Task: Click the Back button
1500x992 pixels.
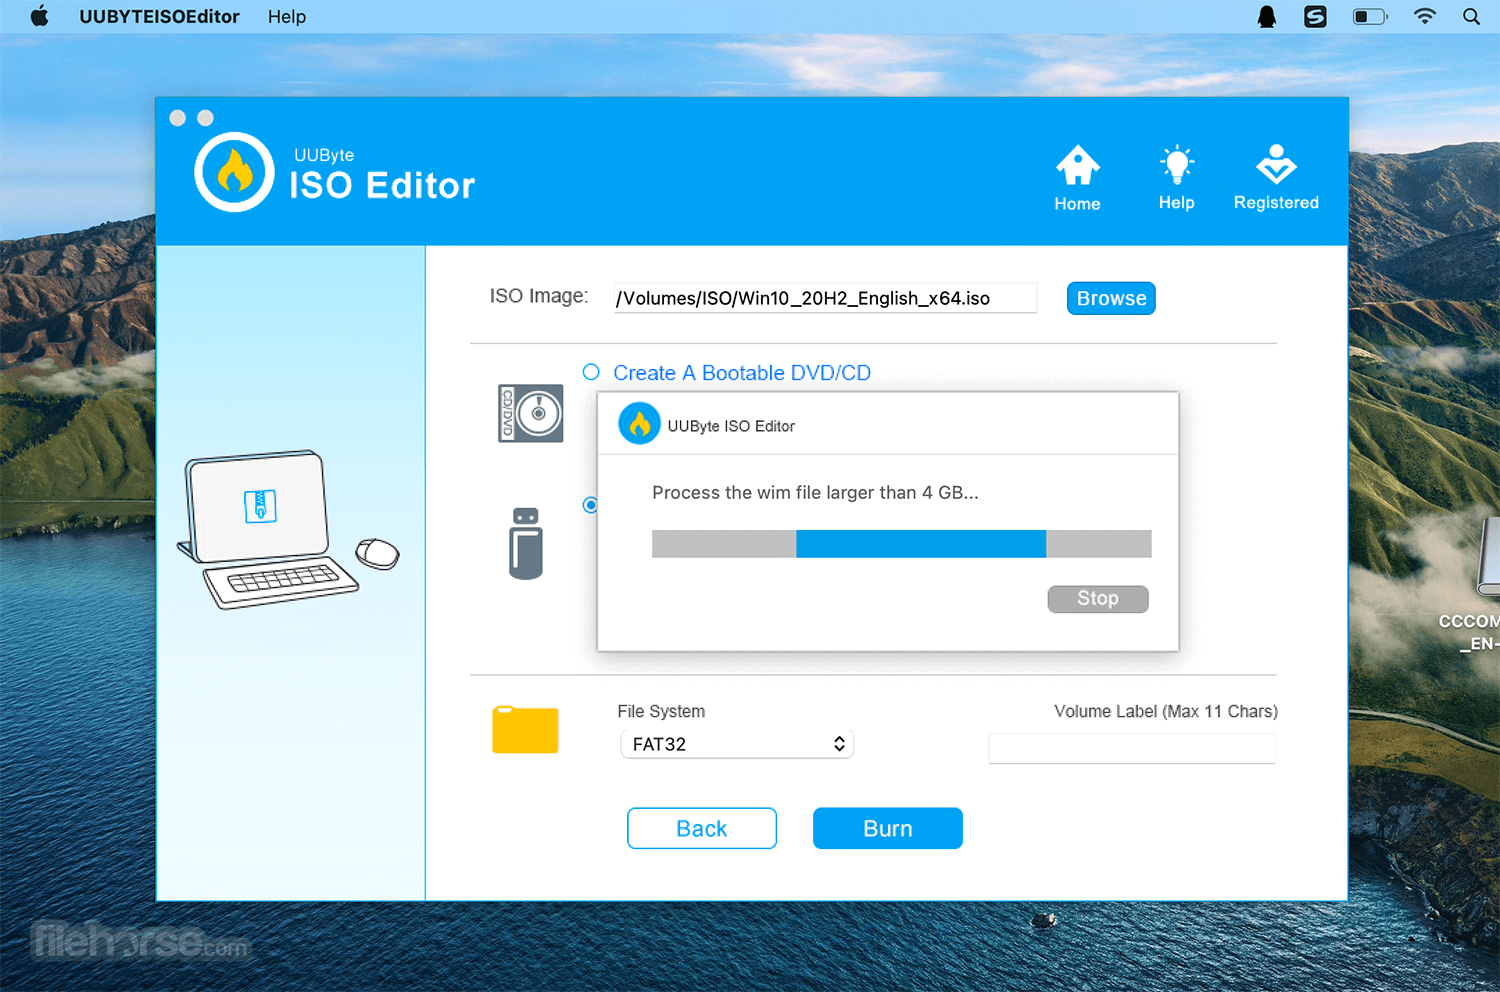Action: point(702,828)
